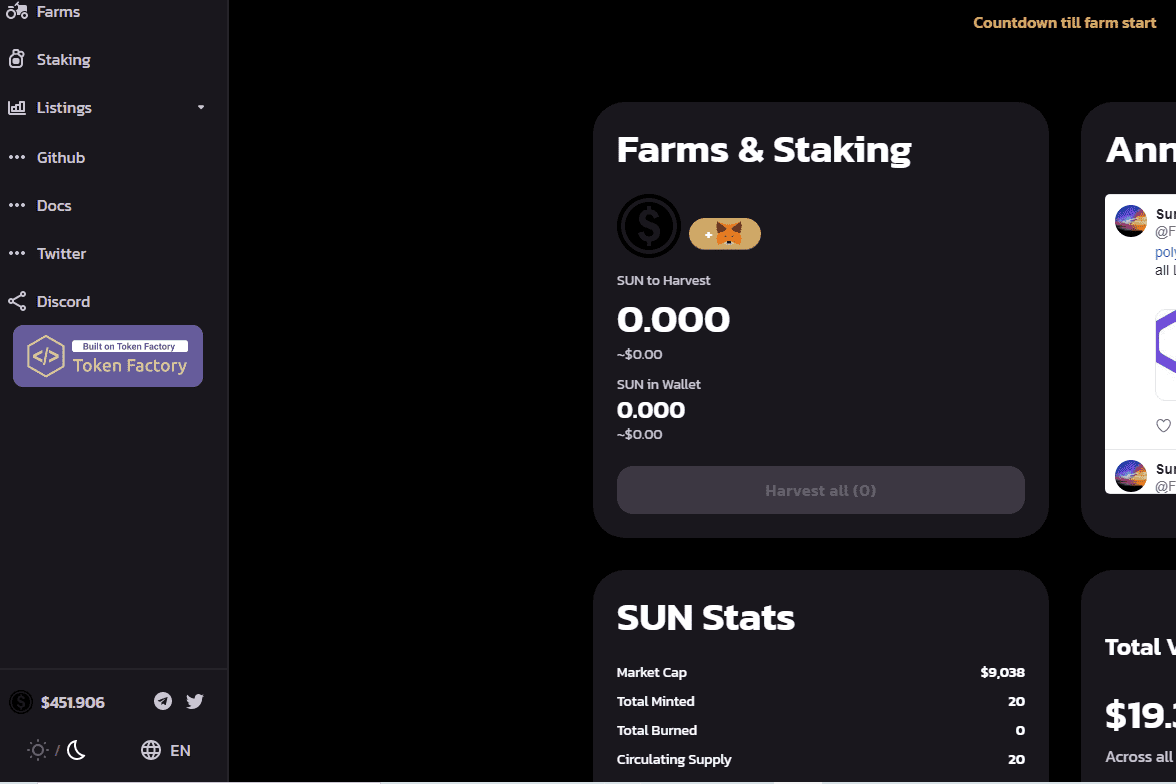Open Telegram via the paper plane icon
The height and width of the screenshot is (784, 1176).
point(162,701)
